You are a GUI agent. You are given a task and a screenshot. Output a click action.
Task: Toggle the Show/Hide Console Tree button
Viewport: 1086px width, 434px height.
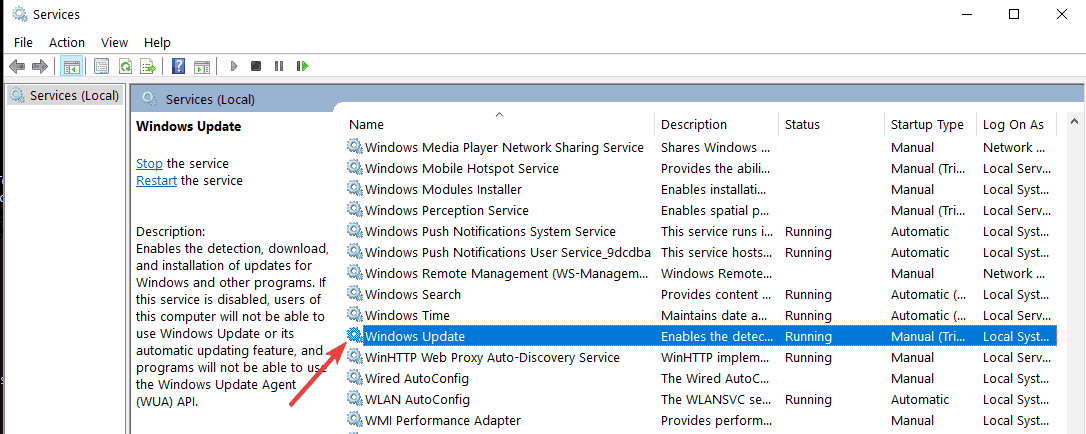[x=71, y=66]
